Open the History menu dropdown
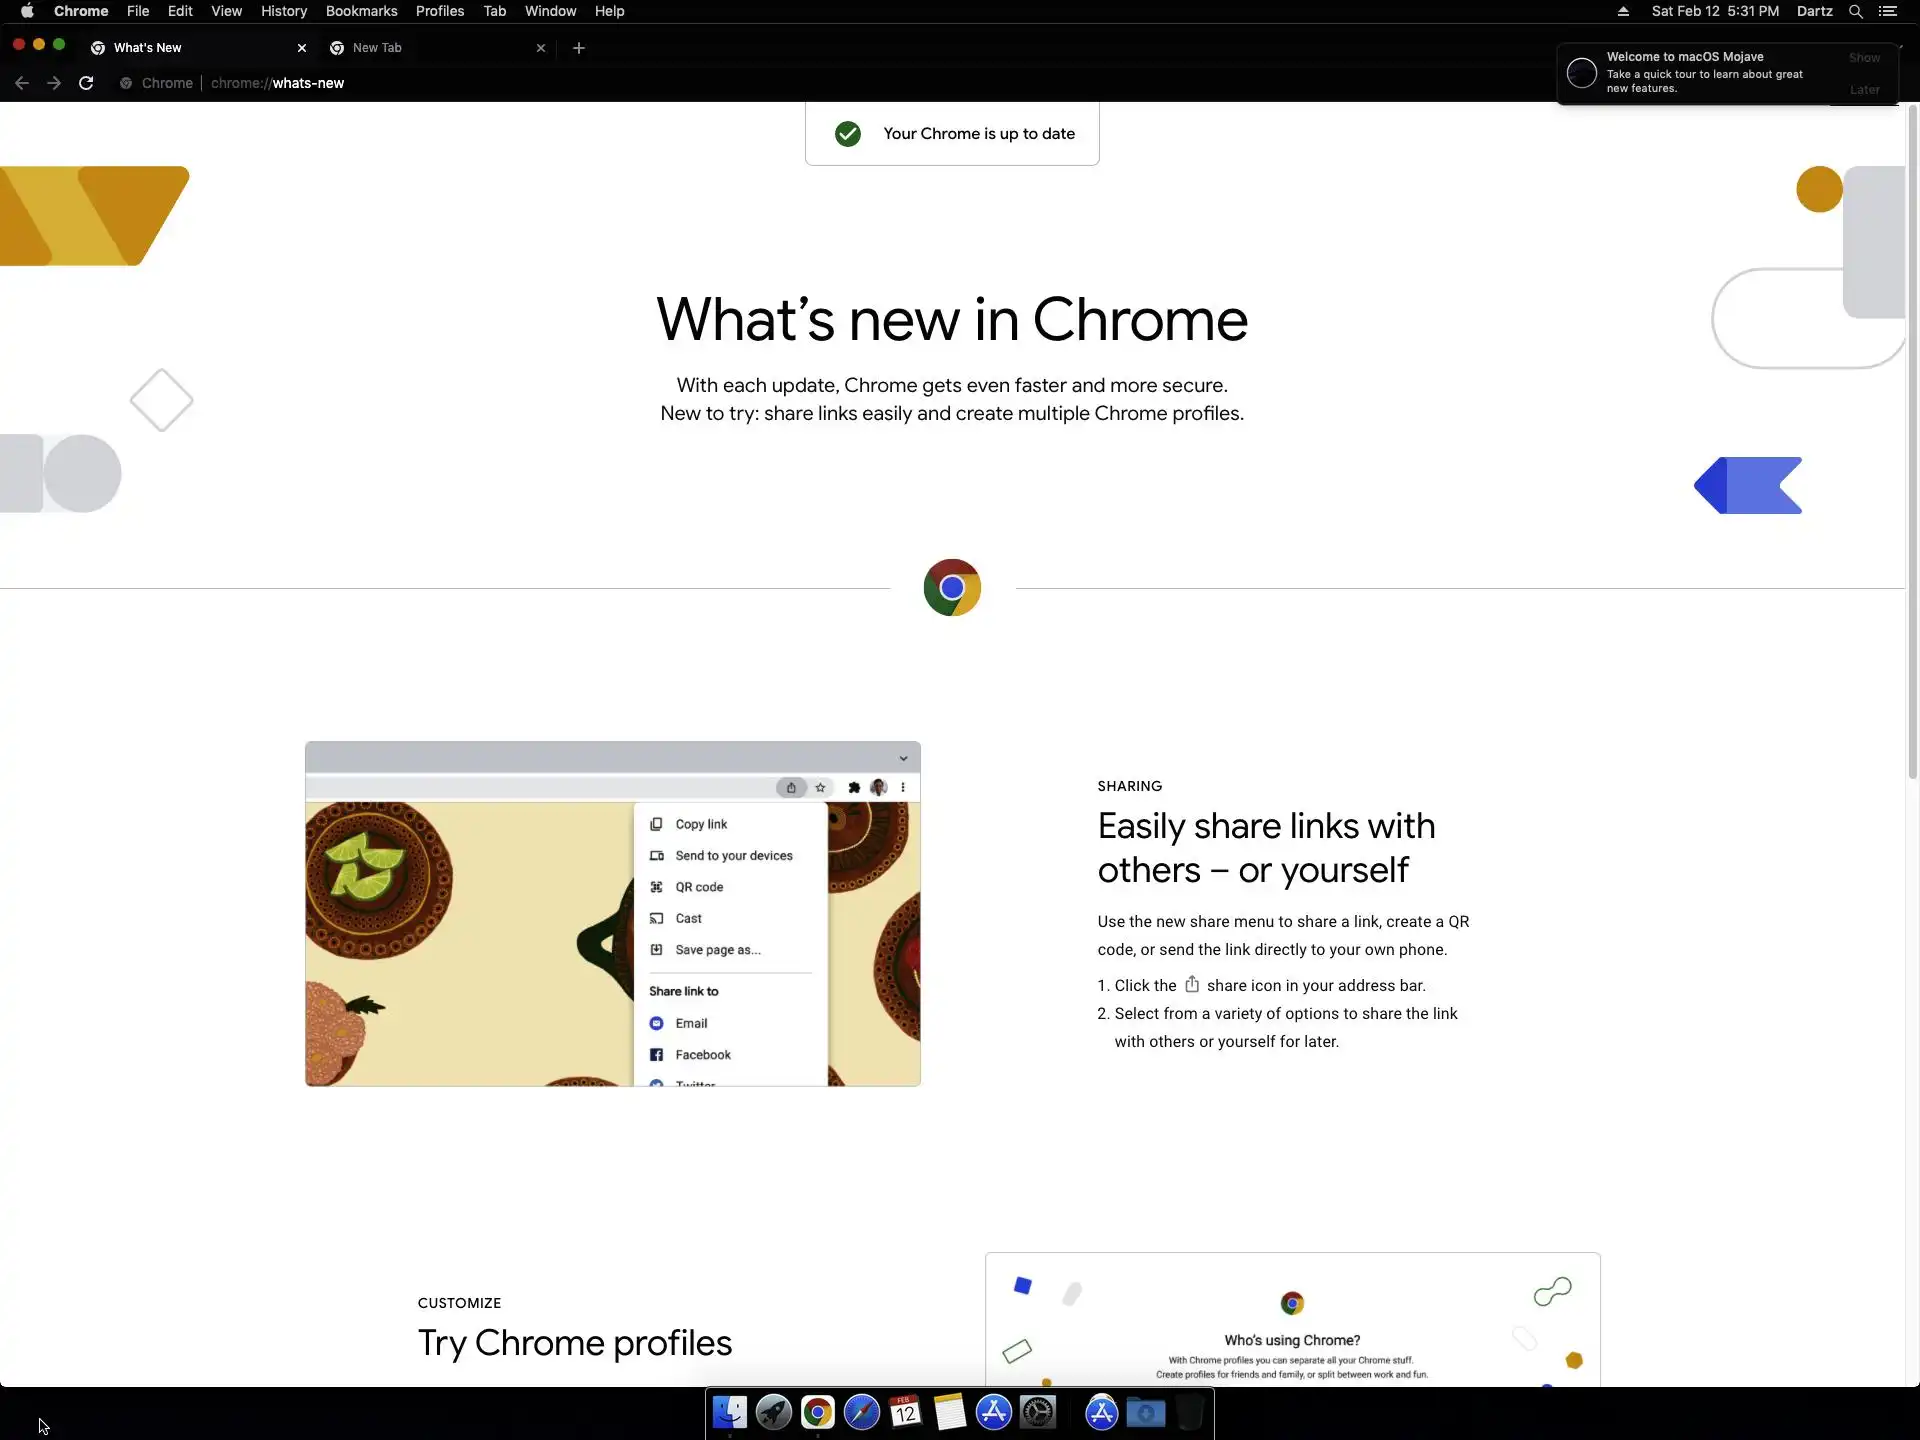Image resolution: width=1920 pixels, height=1440 pixels. tap(283, 11)
